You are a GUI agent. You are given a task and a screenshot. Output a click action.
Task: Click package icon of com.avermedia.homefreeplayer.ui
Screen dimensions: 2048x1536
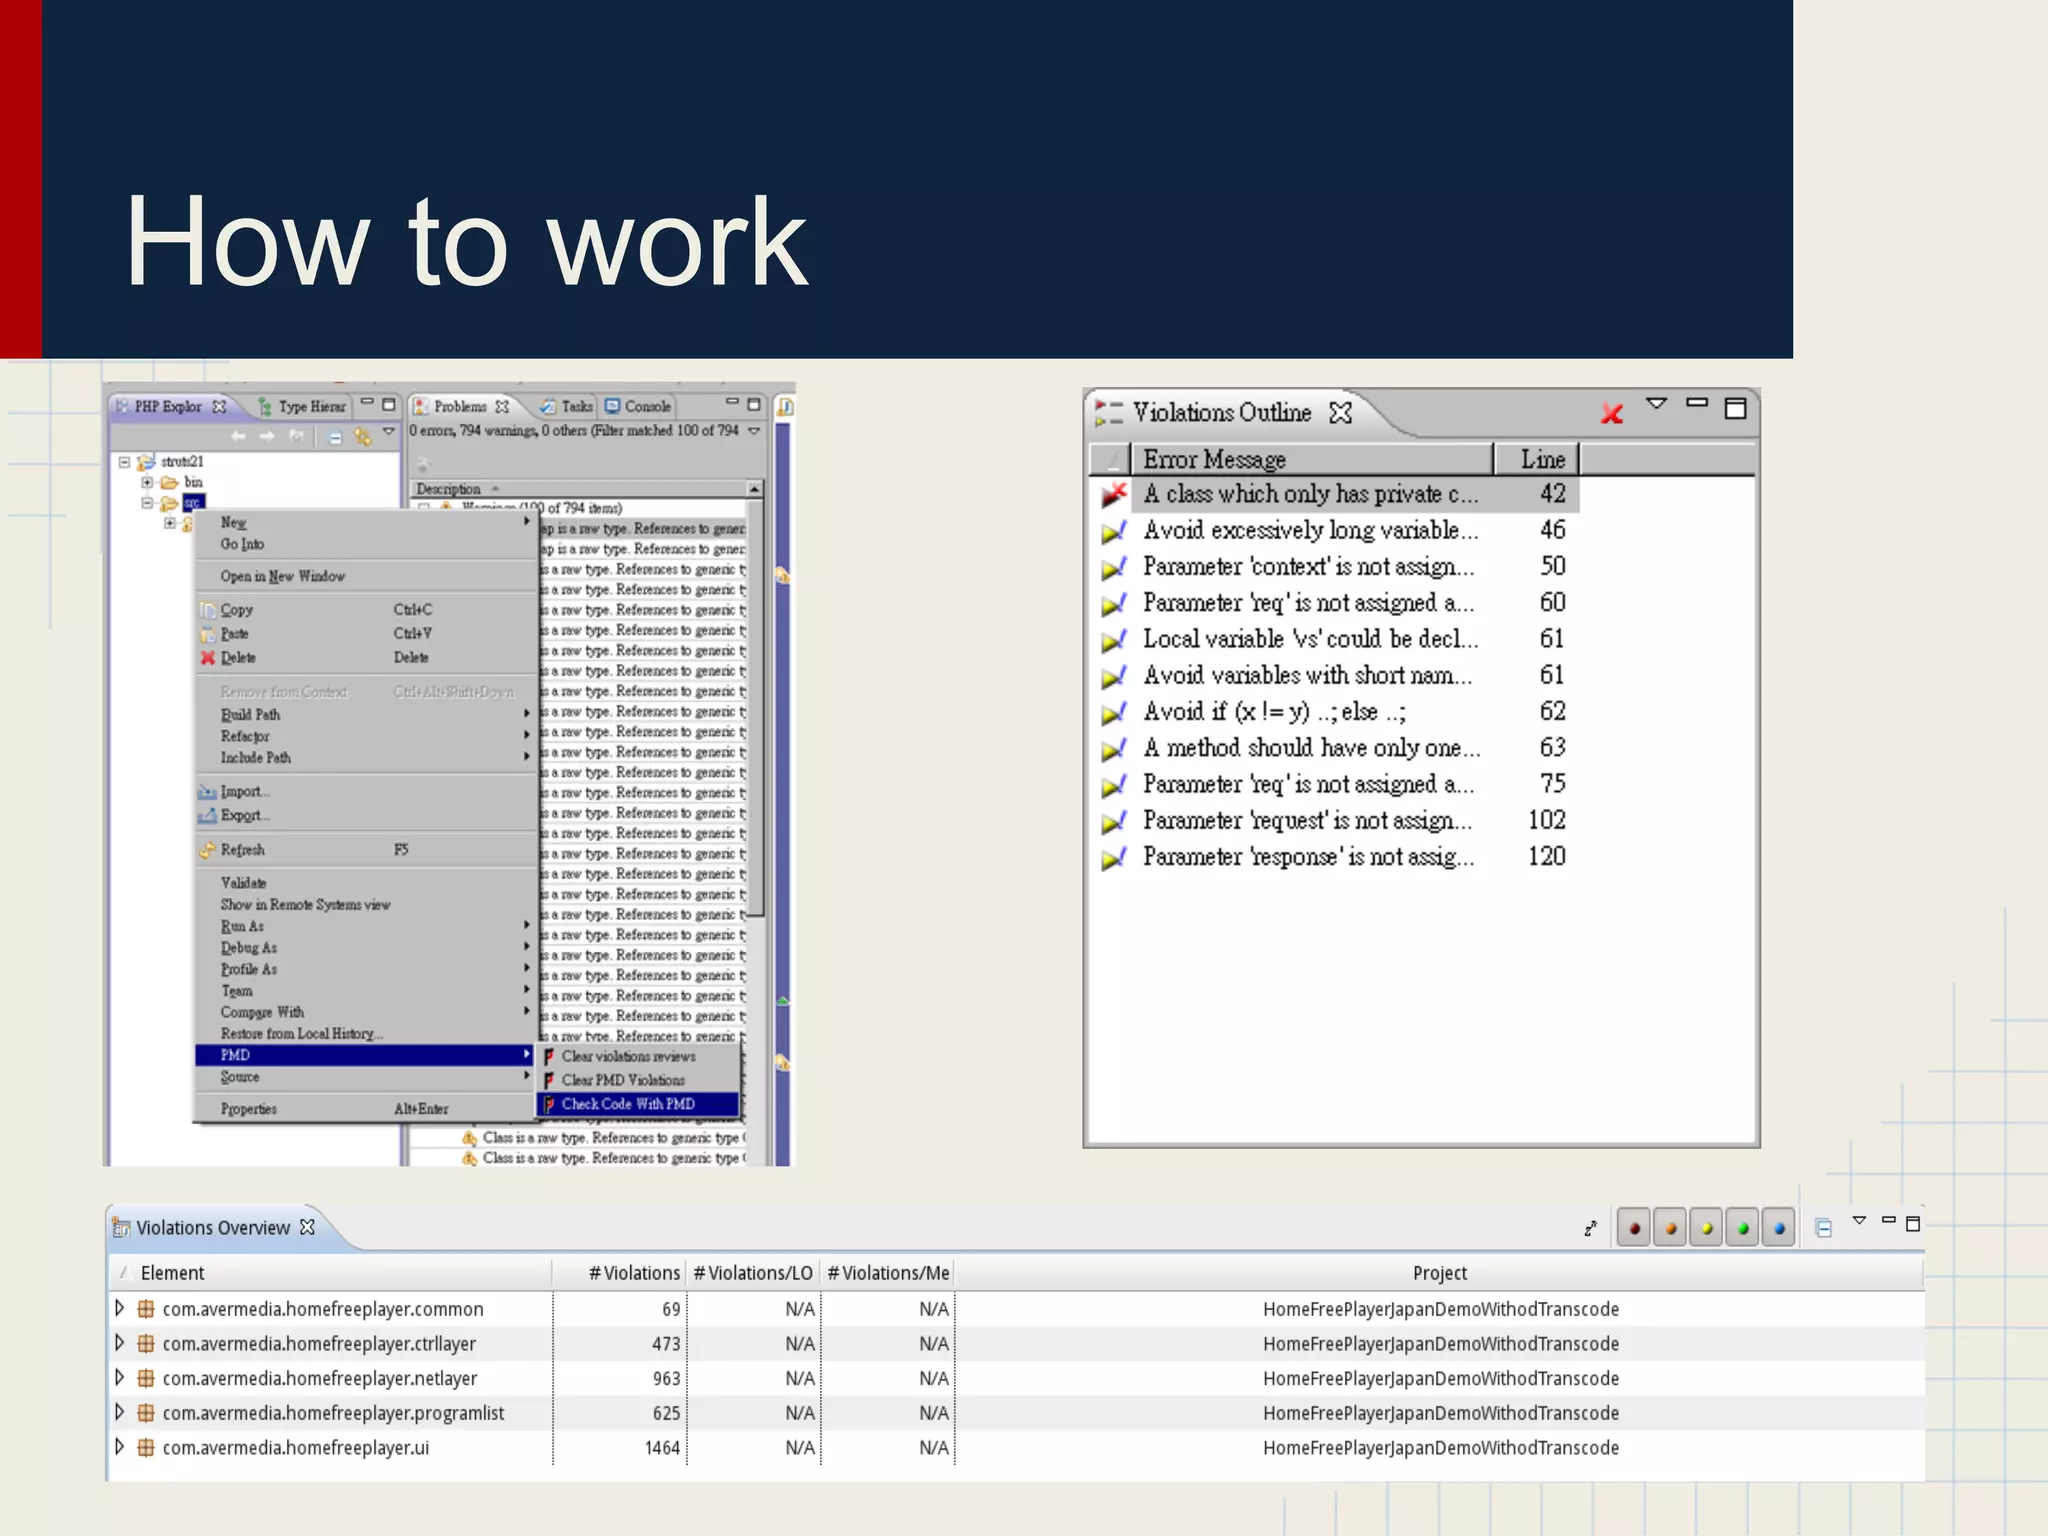click(x=146, y=1447)
